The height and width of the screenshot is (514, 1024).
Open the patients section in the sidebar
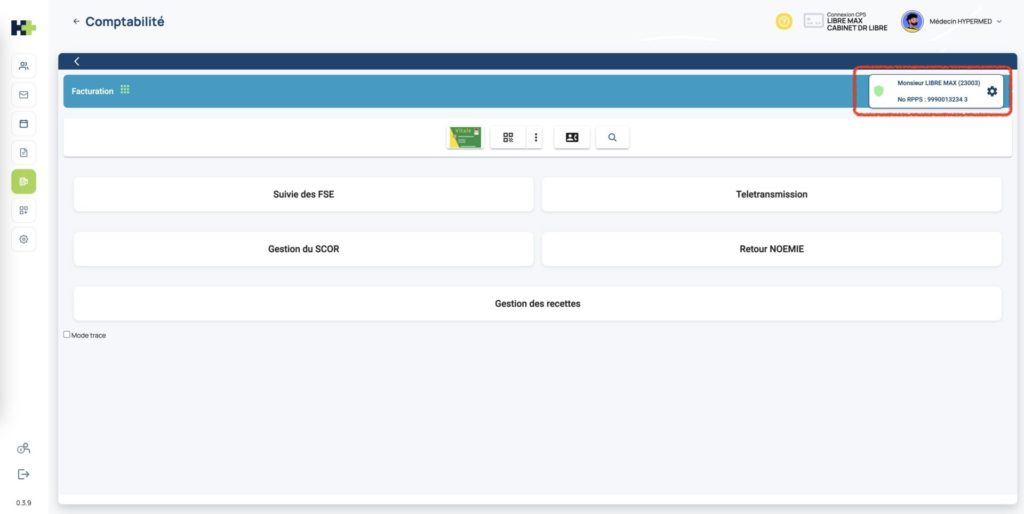(x=24, y=67)
